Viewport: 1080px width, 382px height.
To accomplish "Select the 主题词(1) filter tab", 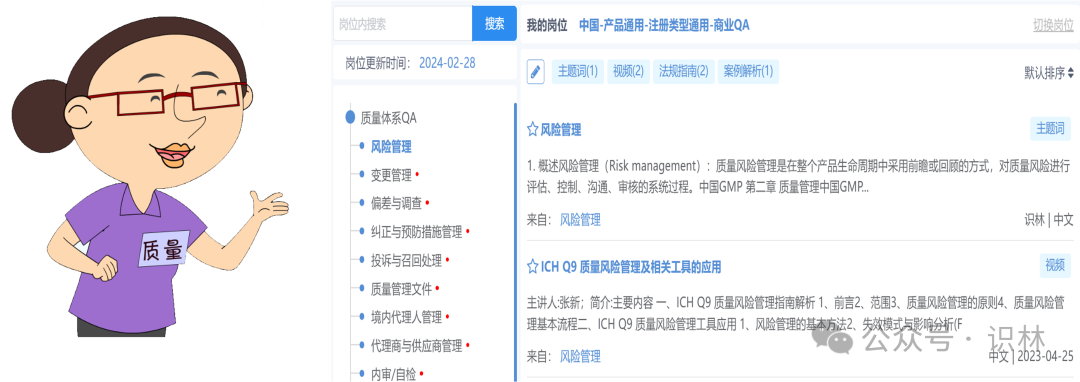I will pos(577,72).
